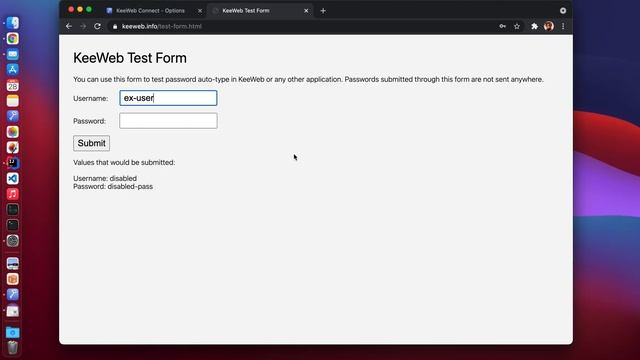Focus the Username input field
Viewport: 640px width, 360px height.
pyautogui.click(x=168, y=98)
